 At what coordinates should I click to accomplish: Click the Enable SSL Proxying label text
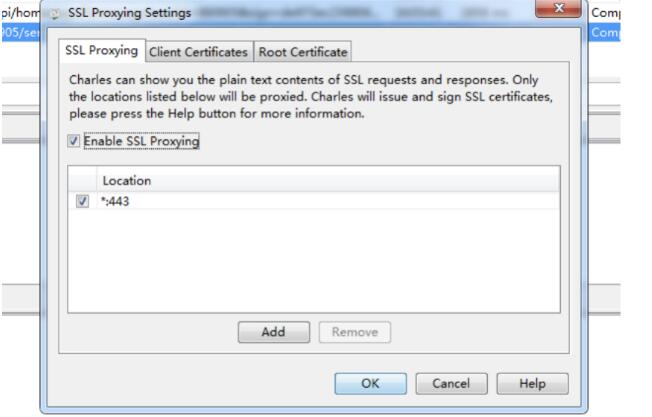pyautogui.click(x=141, y=141)
